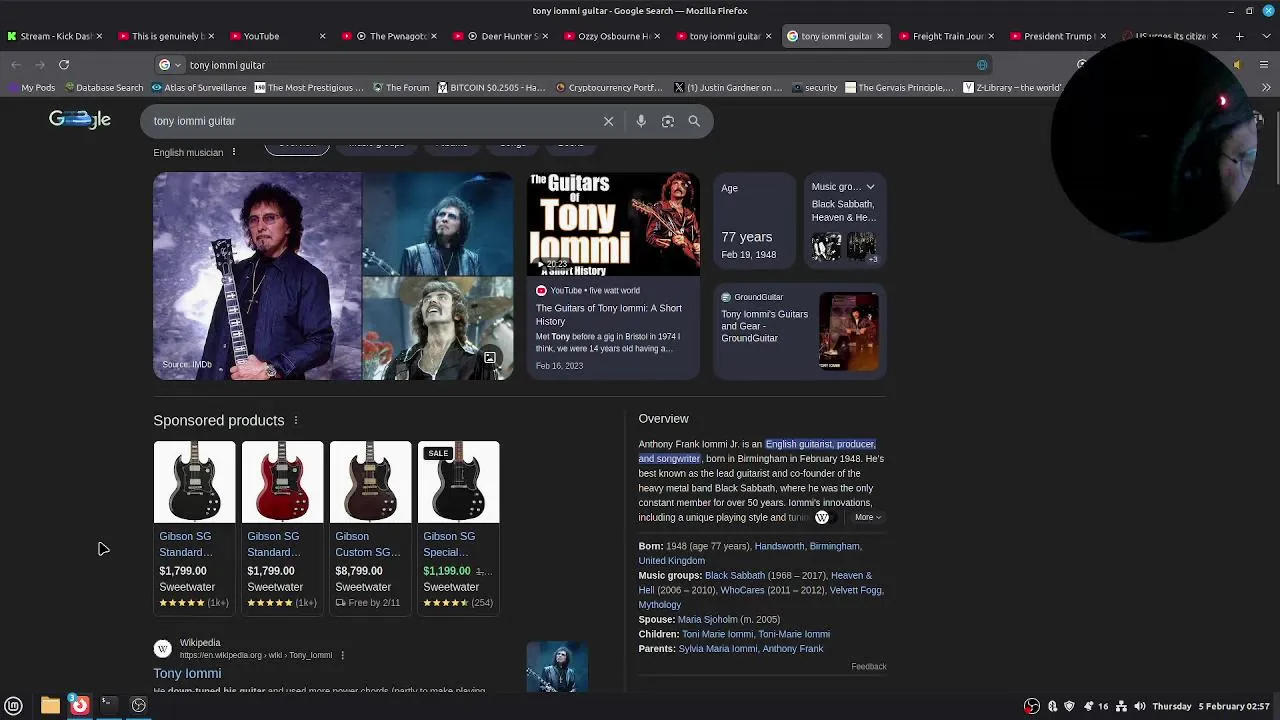The image size is (1280, 720).
Task: Open the Wikipedia result's thumbnail image
Action: (x=557, y=667)
